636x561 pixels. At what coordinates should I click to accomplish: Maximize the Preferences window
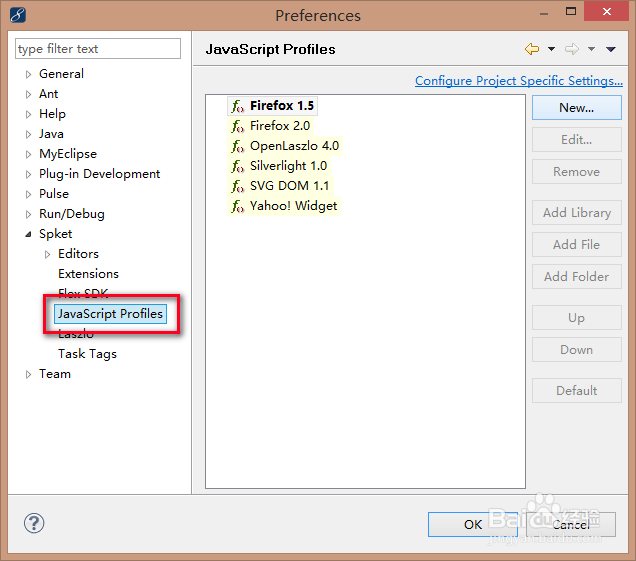click(571, 11)
